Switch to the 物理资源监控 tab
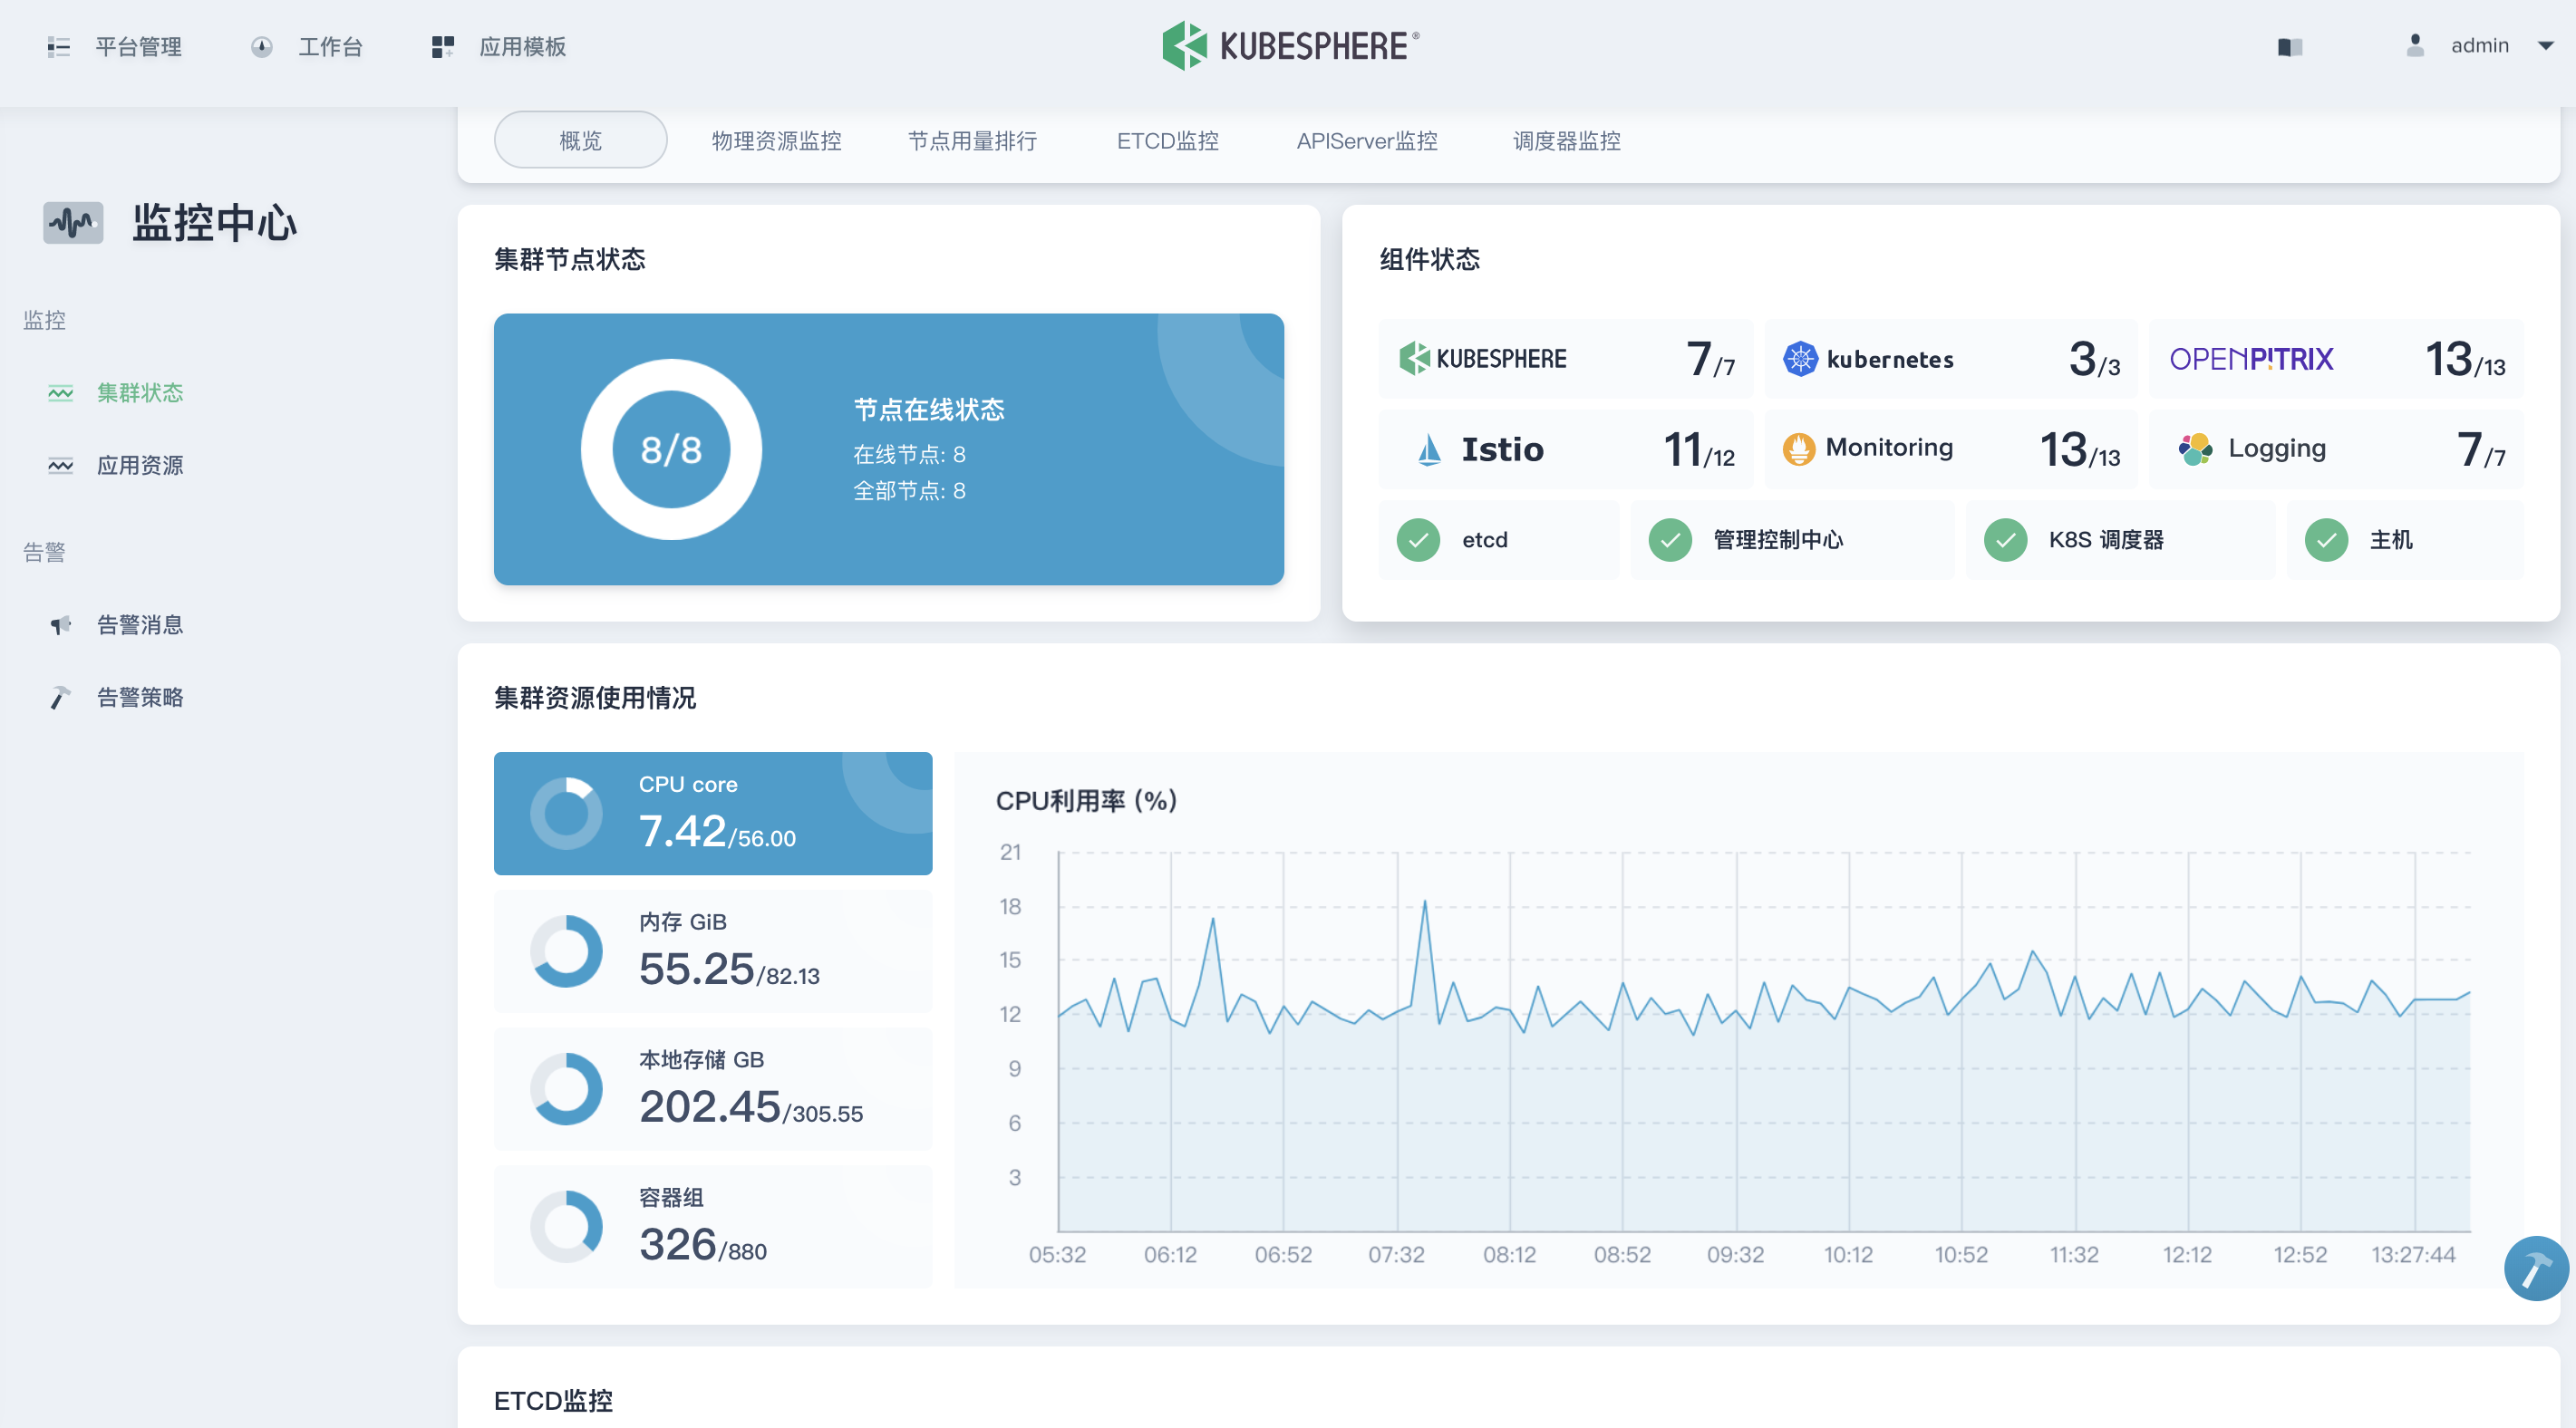This screenshot has width=2576, height=1428. [x=776, y=141]
